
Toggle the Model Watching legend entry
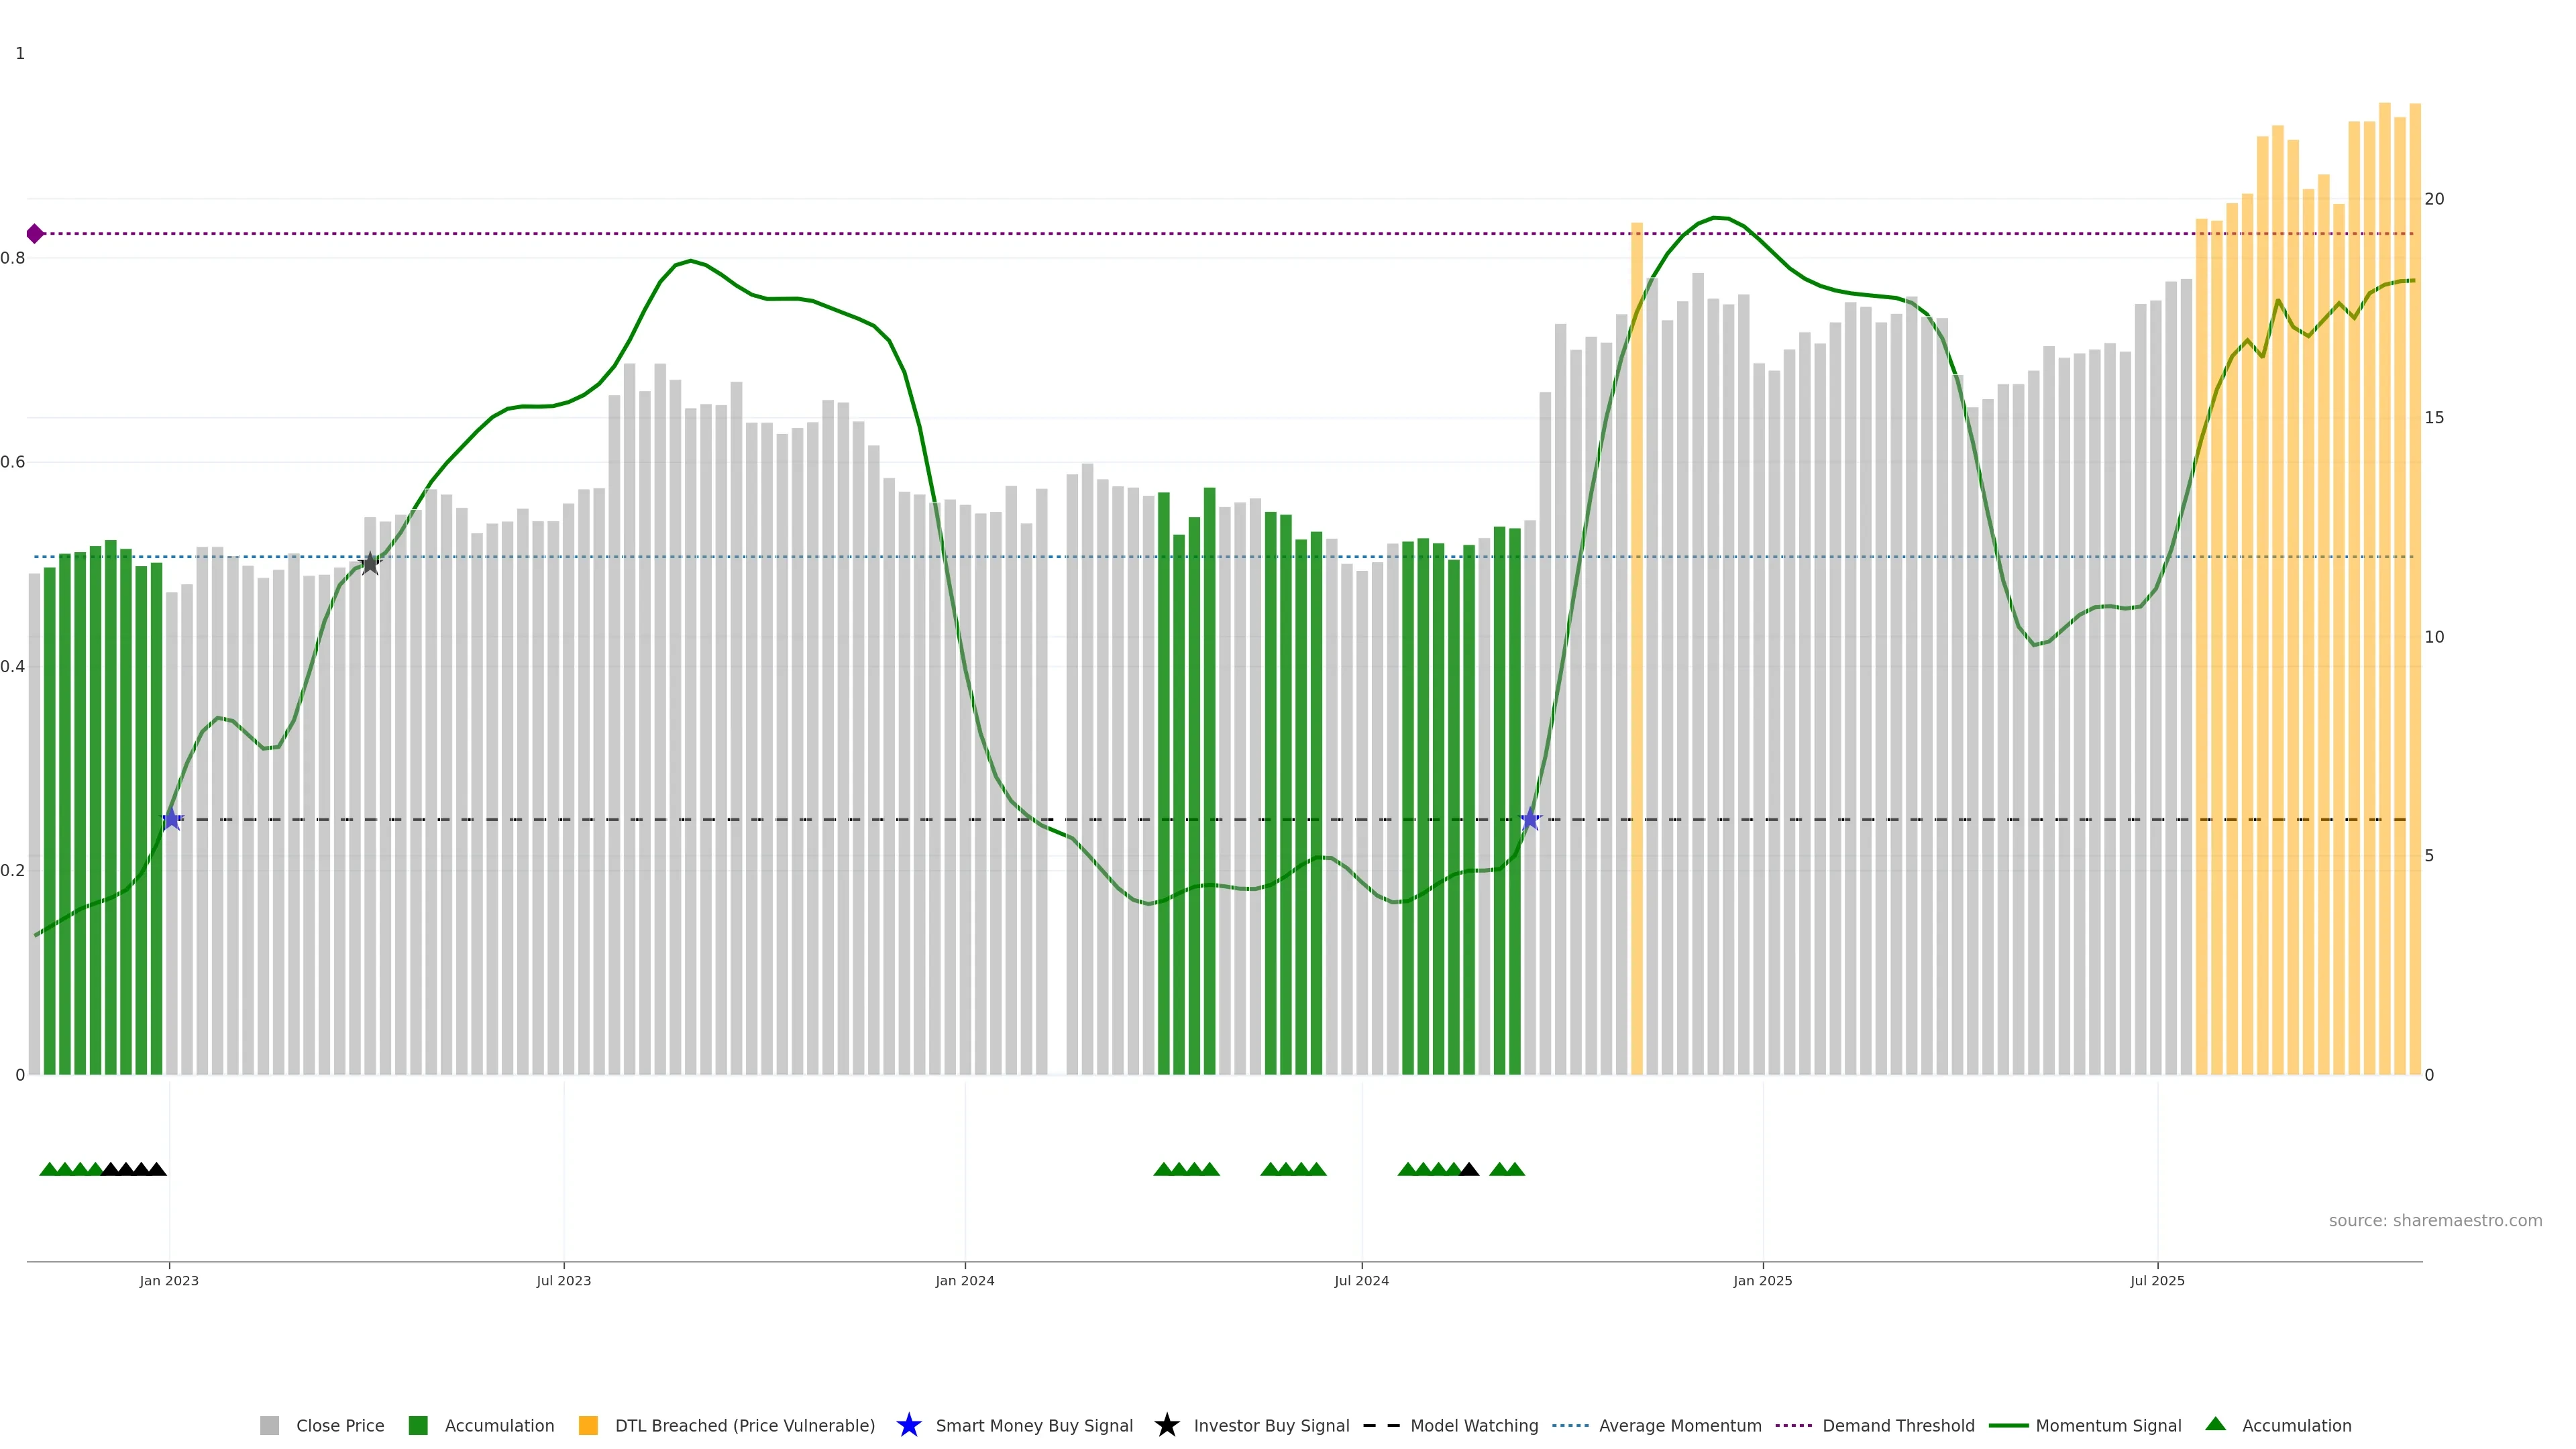tap(1473, 1425)
